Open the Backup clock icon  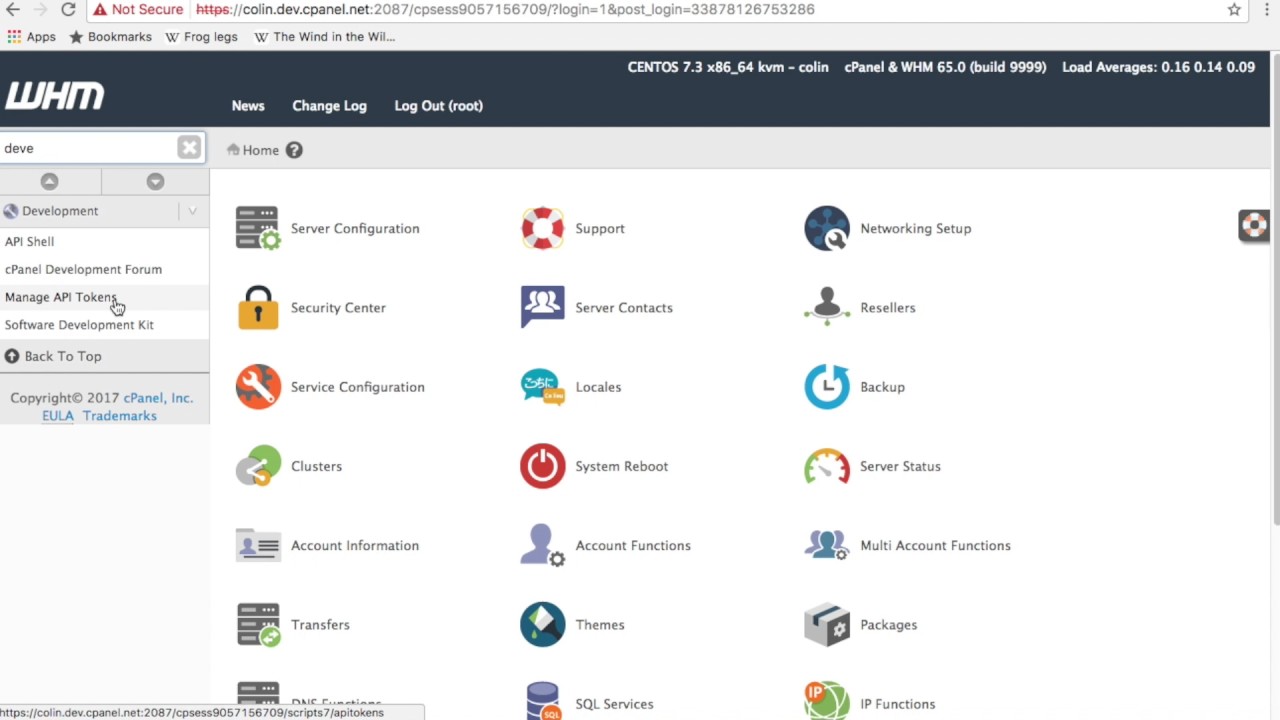point(827,387)
